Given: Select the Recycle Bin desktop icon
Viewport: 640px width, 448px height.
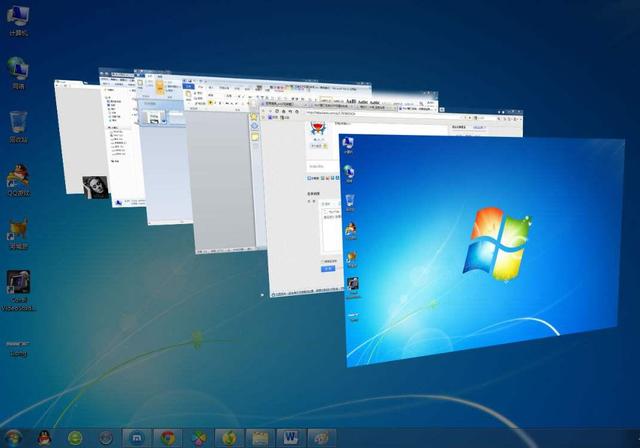Looking at the screenshot, I should (x=18, y=126).
